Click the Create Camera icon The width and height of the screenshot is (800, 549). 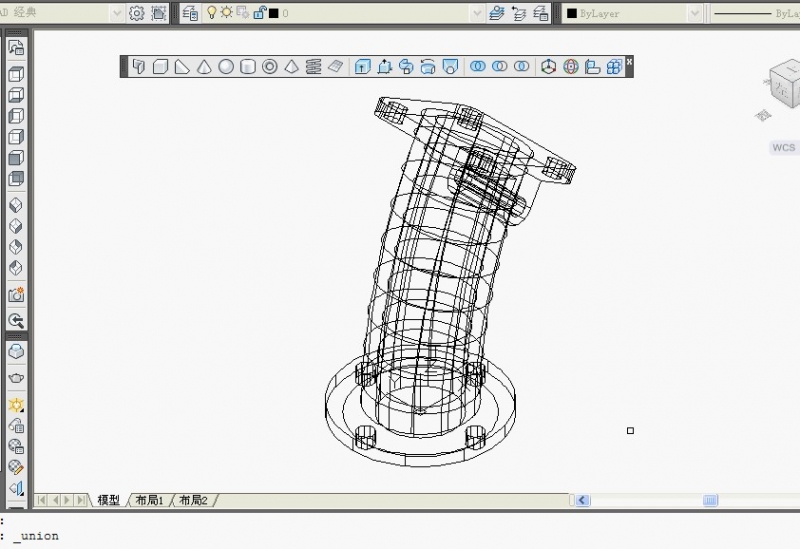tap(16, 294)
